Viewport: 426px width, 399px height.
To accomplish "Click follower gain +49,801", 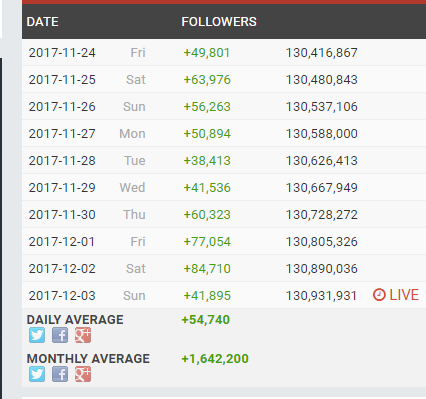I will coord(207,53).
